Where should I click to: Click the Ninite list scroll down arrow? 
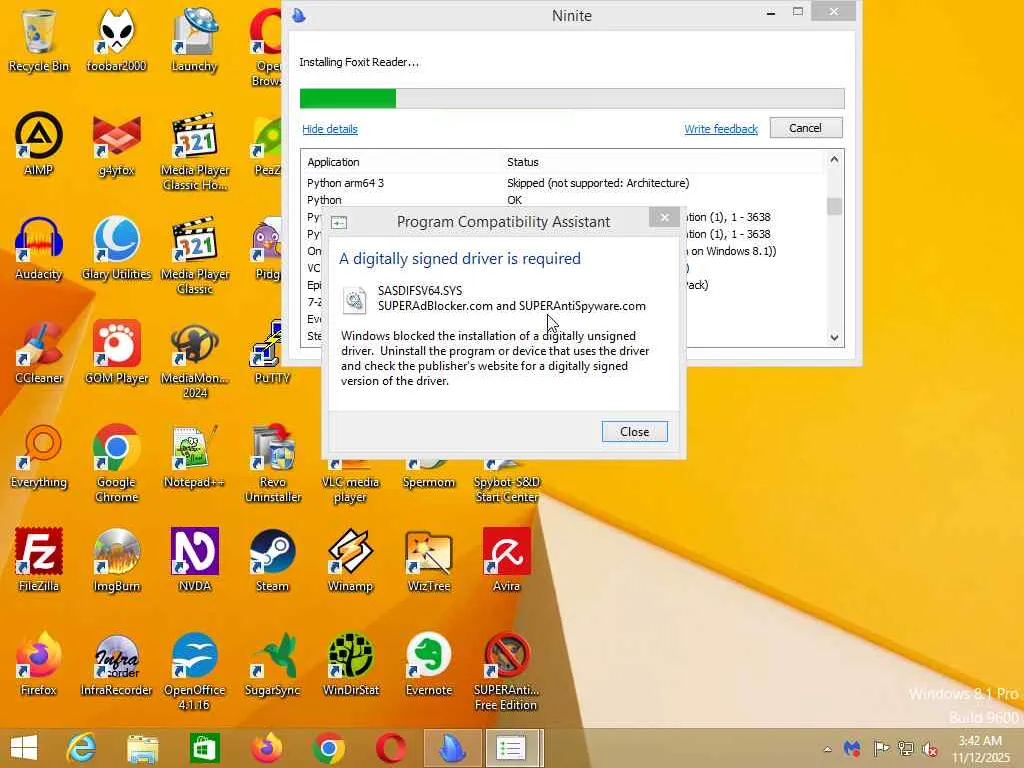coord(834,337)
